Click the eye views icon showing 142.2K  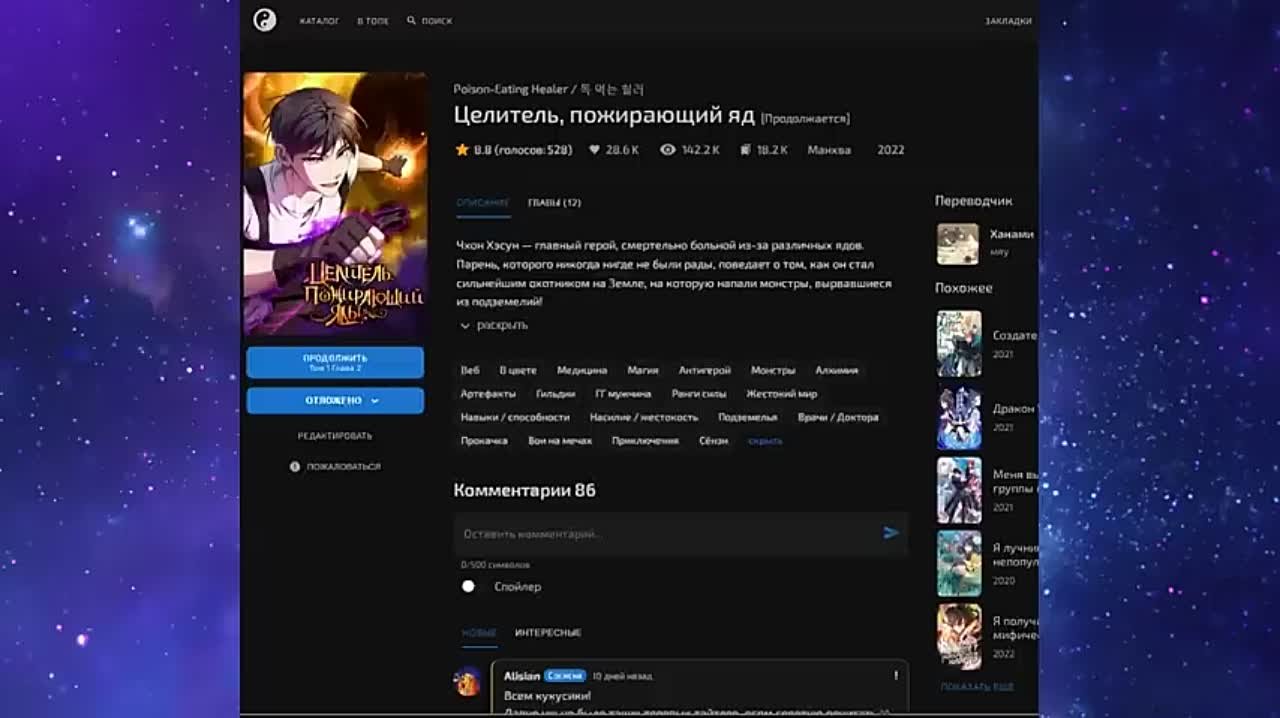click(x=668, y=150)
